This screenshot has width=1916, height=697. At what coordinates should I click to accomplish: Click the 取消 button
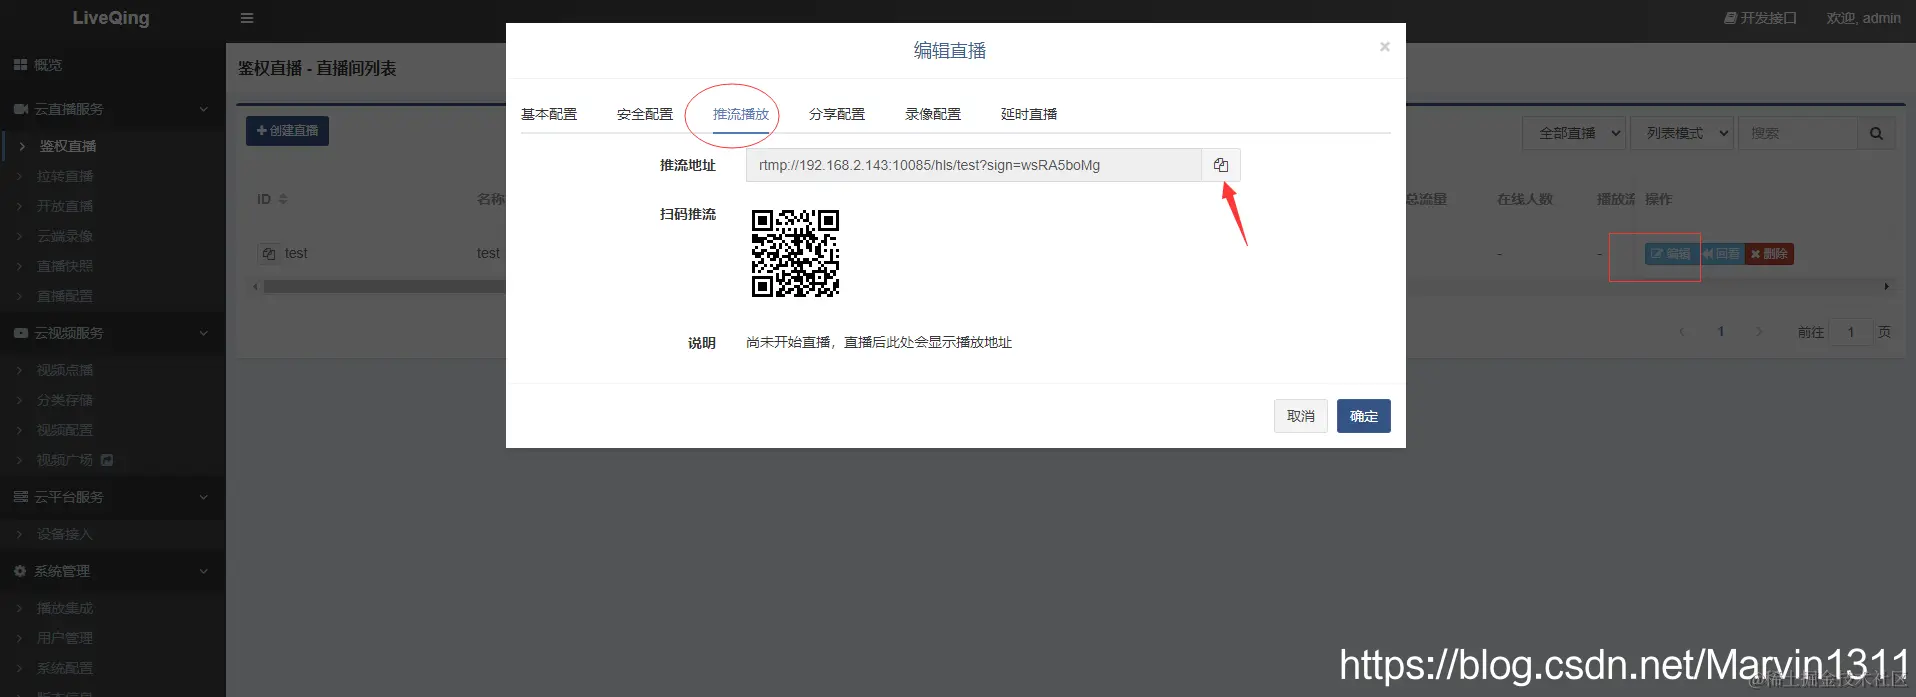pos(1301,416)
